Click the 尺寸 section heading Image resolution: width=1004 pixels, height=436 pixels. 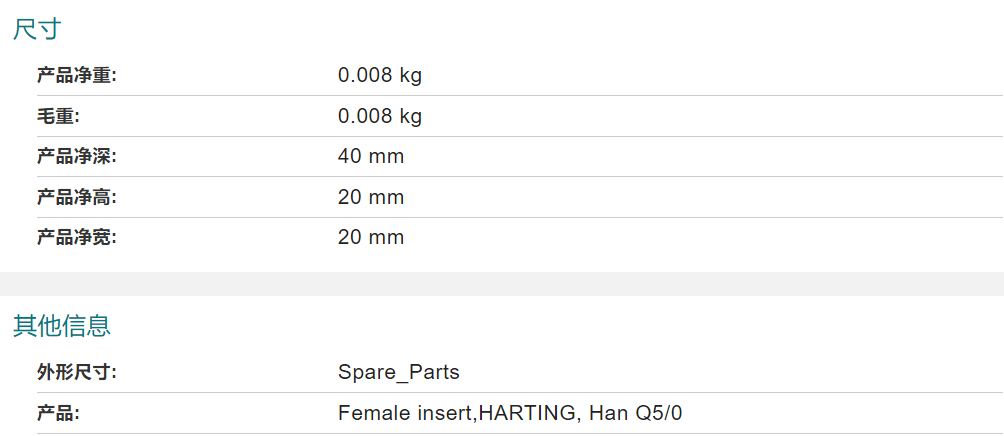(36, 29)
